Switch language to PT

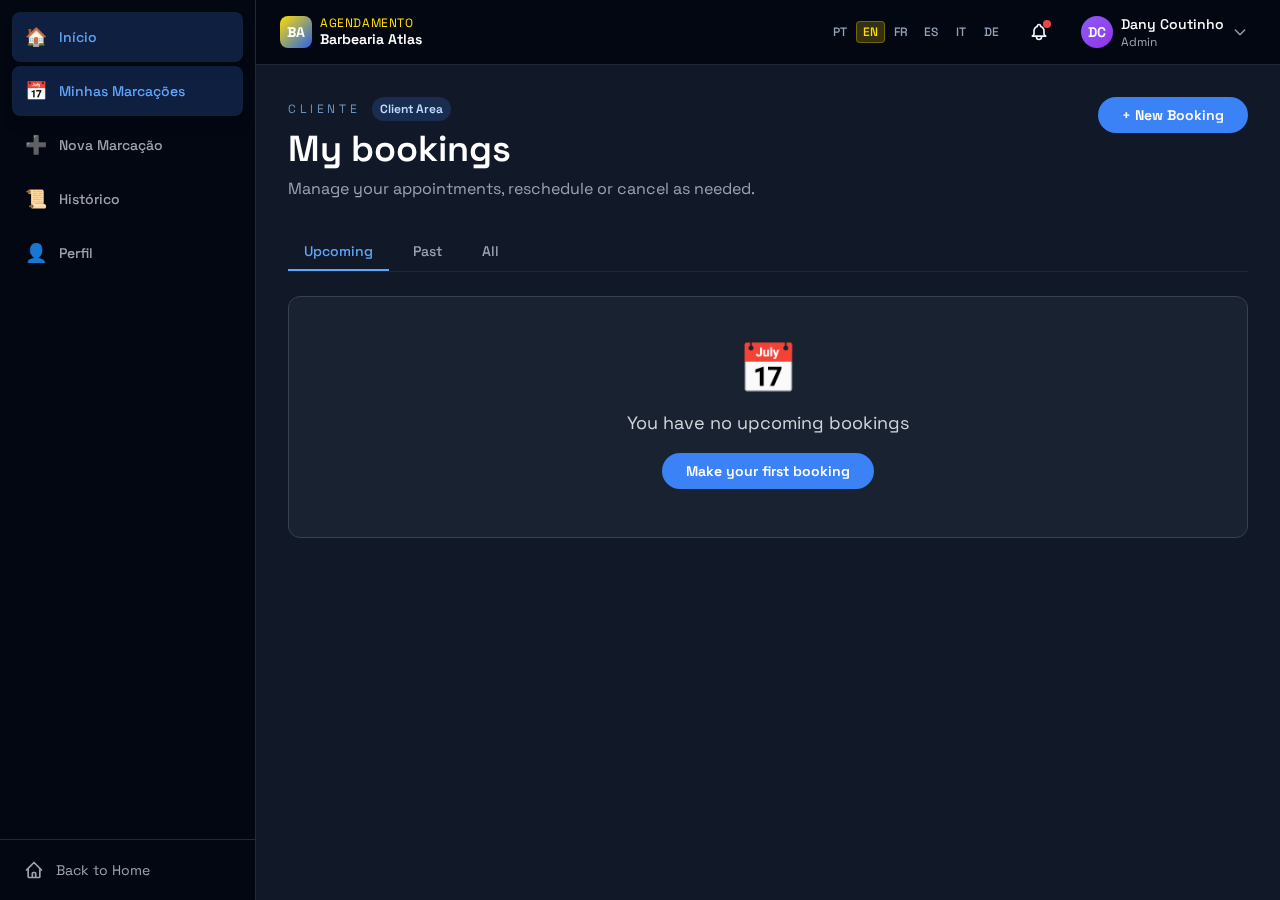[x=840, y=32]
